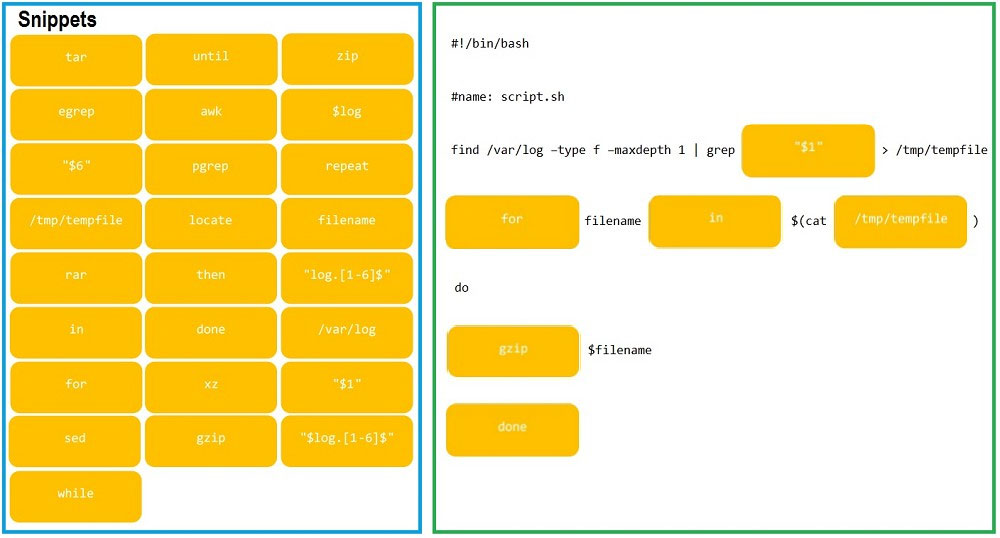Choose the sed snippet tile
Image resolution: width=1000 pixels, height=538 pixels.
(x=75, y=441)
